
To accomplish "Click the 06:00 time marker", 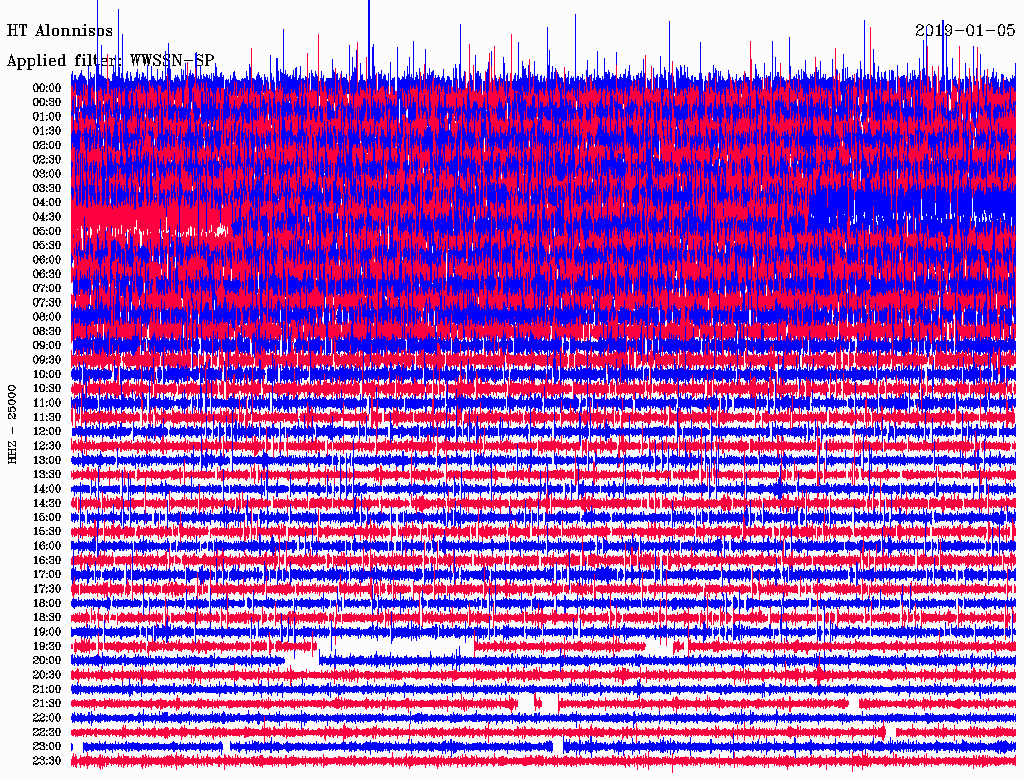I will (47, 260).
